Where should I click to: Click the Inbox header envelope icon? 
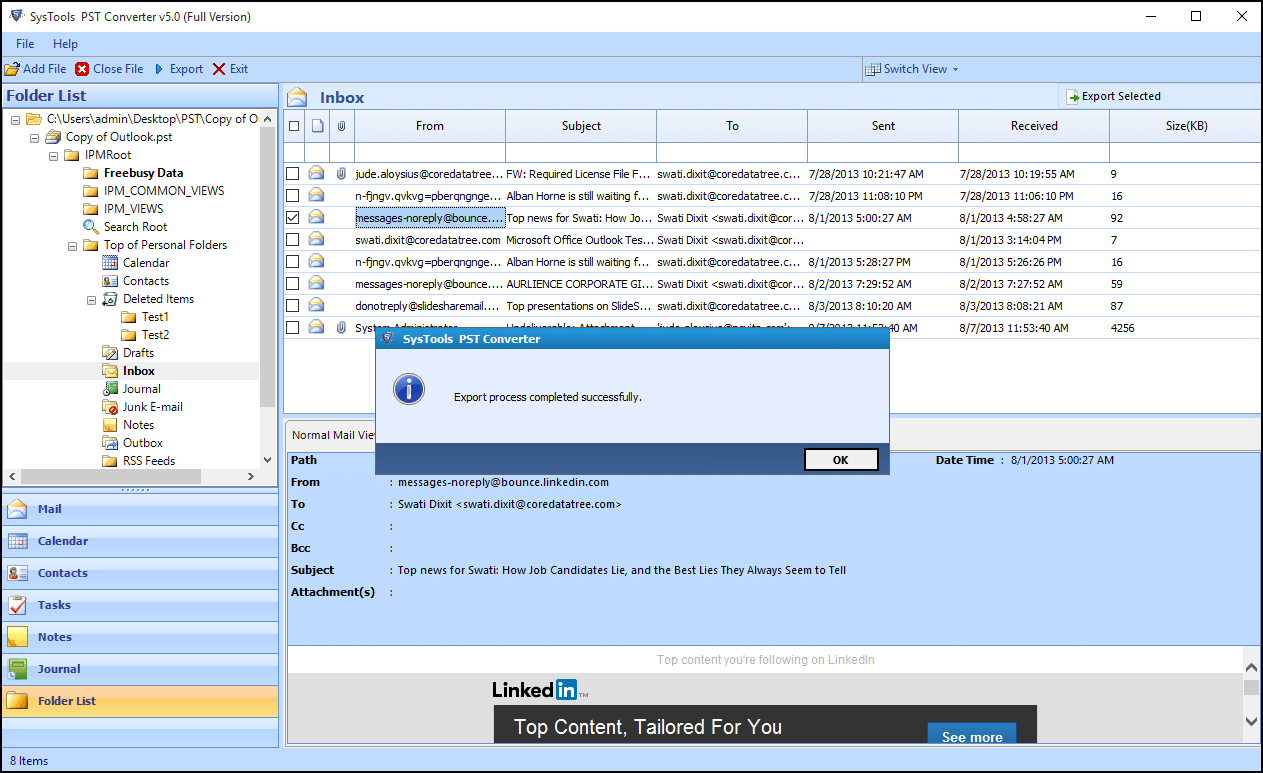[297, 97]
